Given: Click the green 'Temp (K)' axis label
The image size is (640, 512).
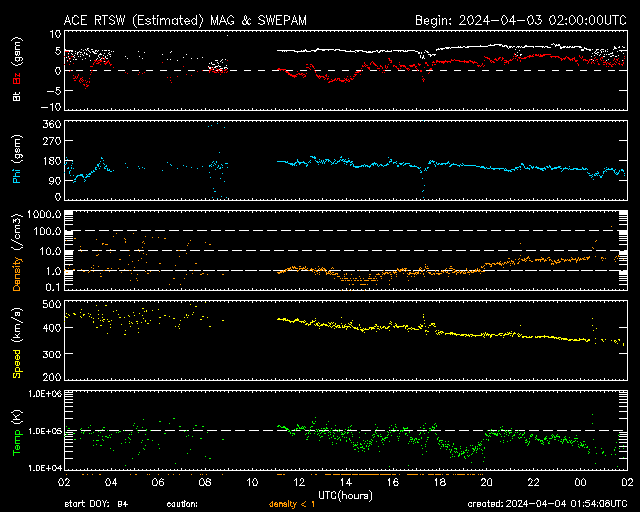Looking at the screenshot, I should (x=17, y=433).
